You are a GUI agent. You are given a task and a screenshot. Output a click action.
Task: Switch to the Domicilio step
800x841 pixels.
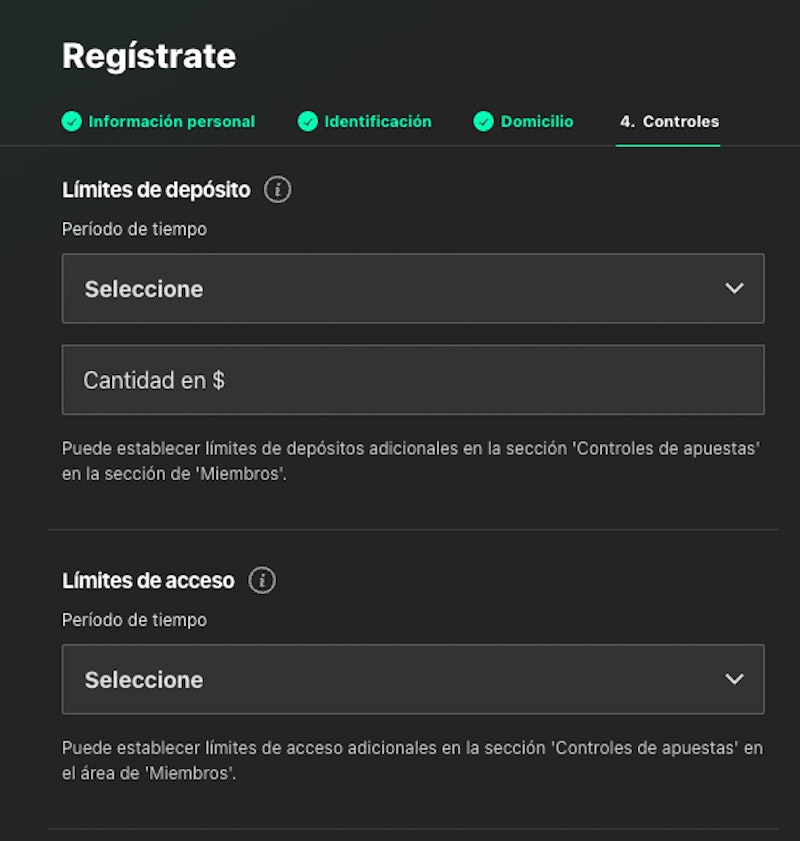(x=537, y=122)
